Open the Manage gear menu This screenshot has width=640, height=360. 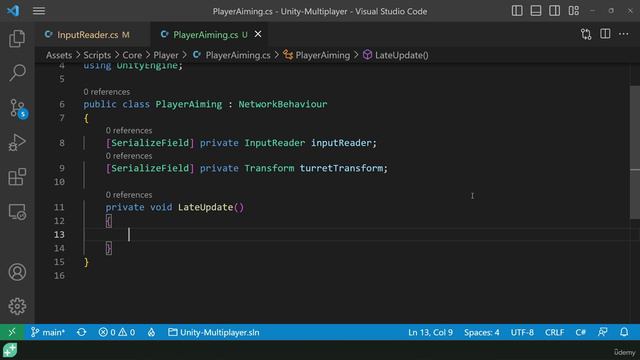17,306
